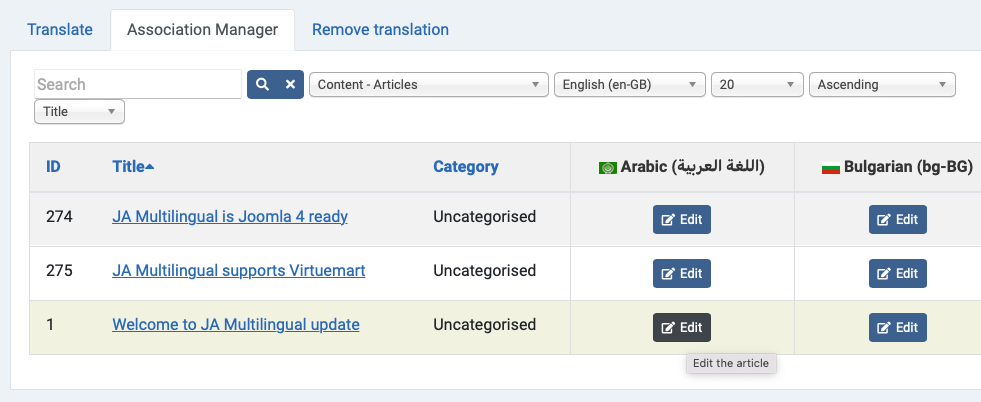Edit Arabic translation for article 275

click(x=682, y=273)
